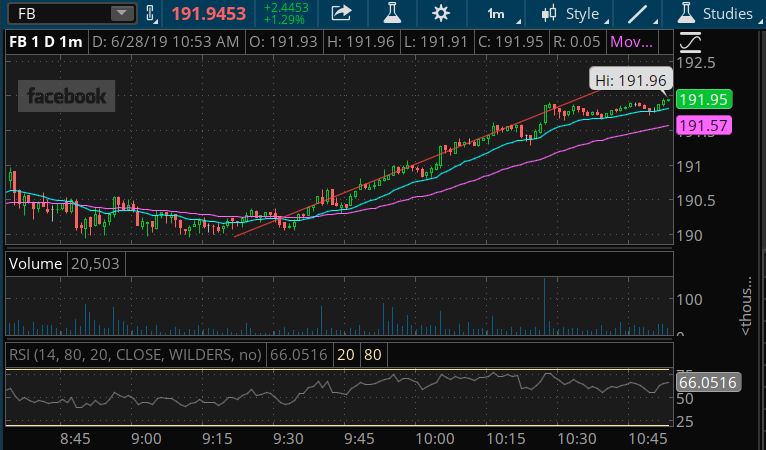Click the volume value 20,503
Screen dimensions: 766x450
95,264
